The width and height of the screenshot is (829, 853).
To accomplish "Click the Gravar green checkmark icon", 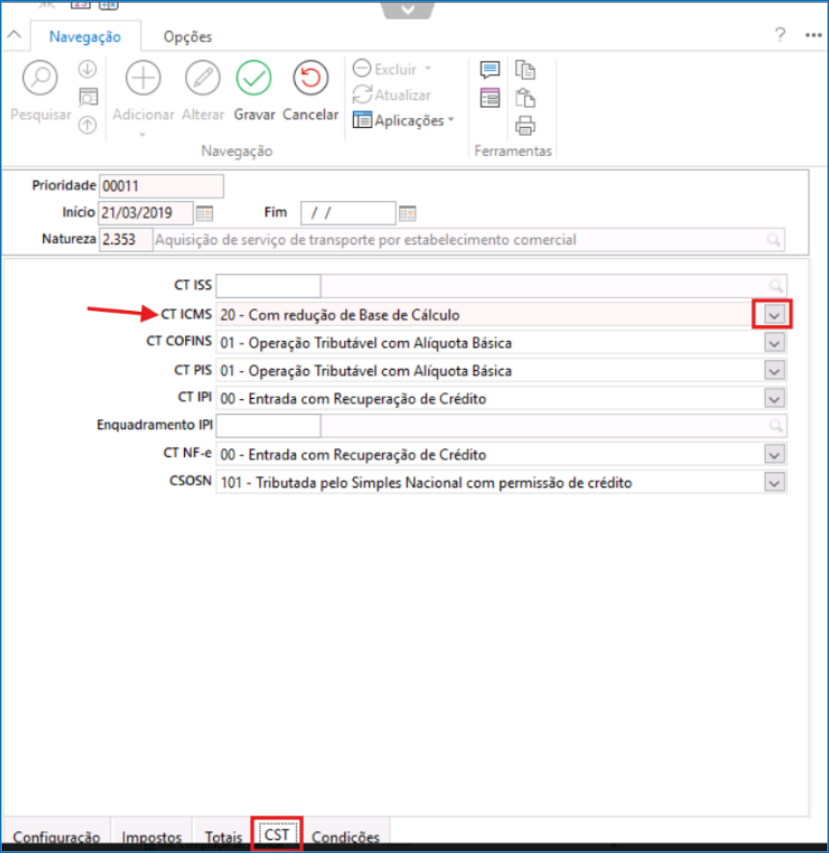I will coord(254,79).
